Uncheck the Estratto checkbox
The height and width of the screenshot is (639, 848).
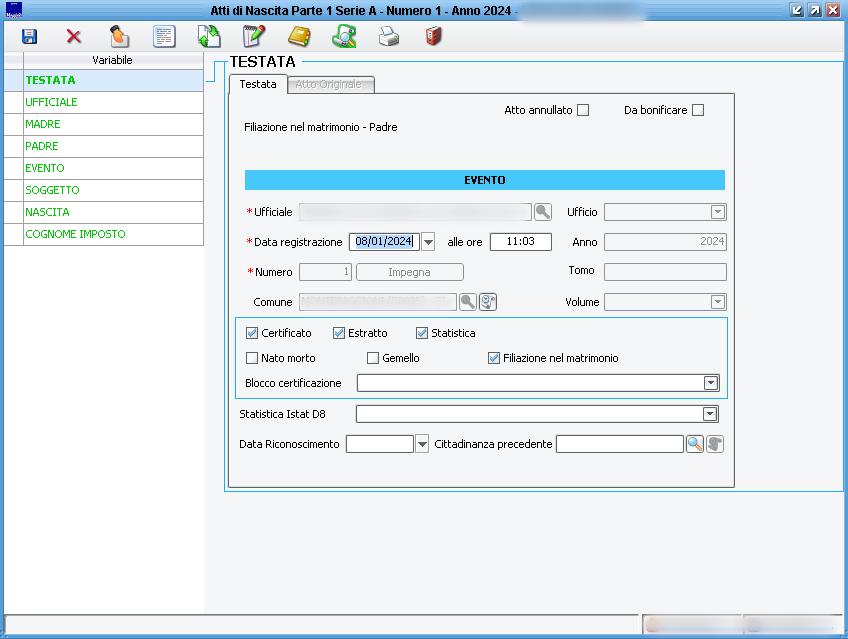click(339, 333)
